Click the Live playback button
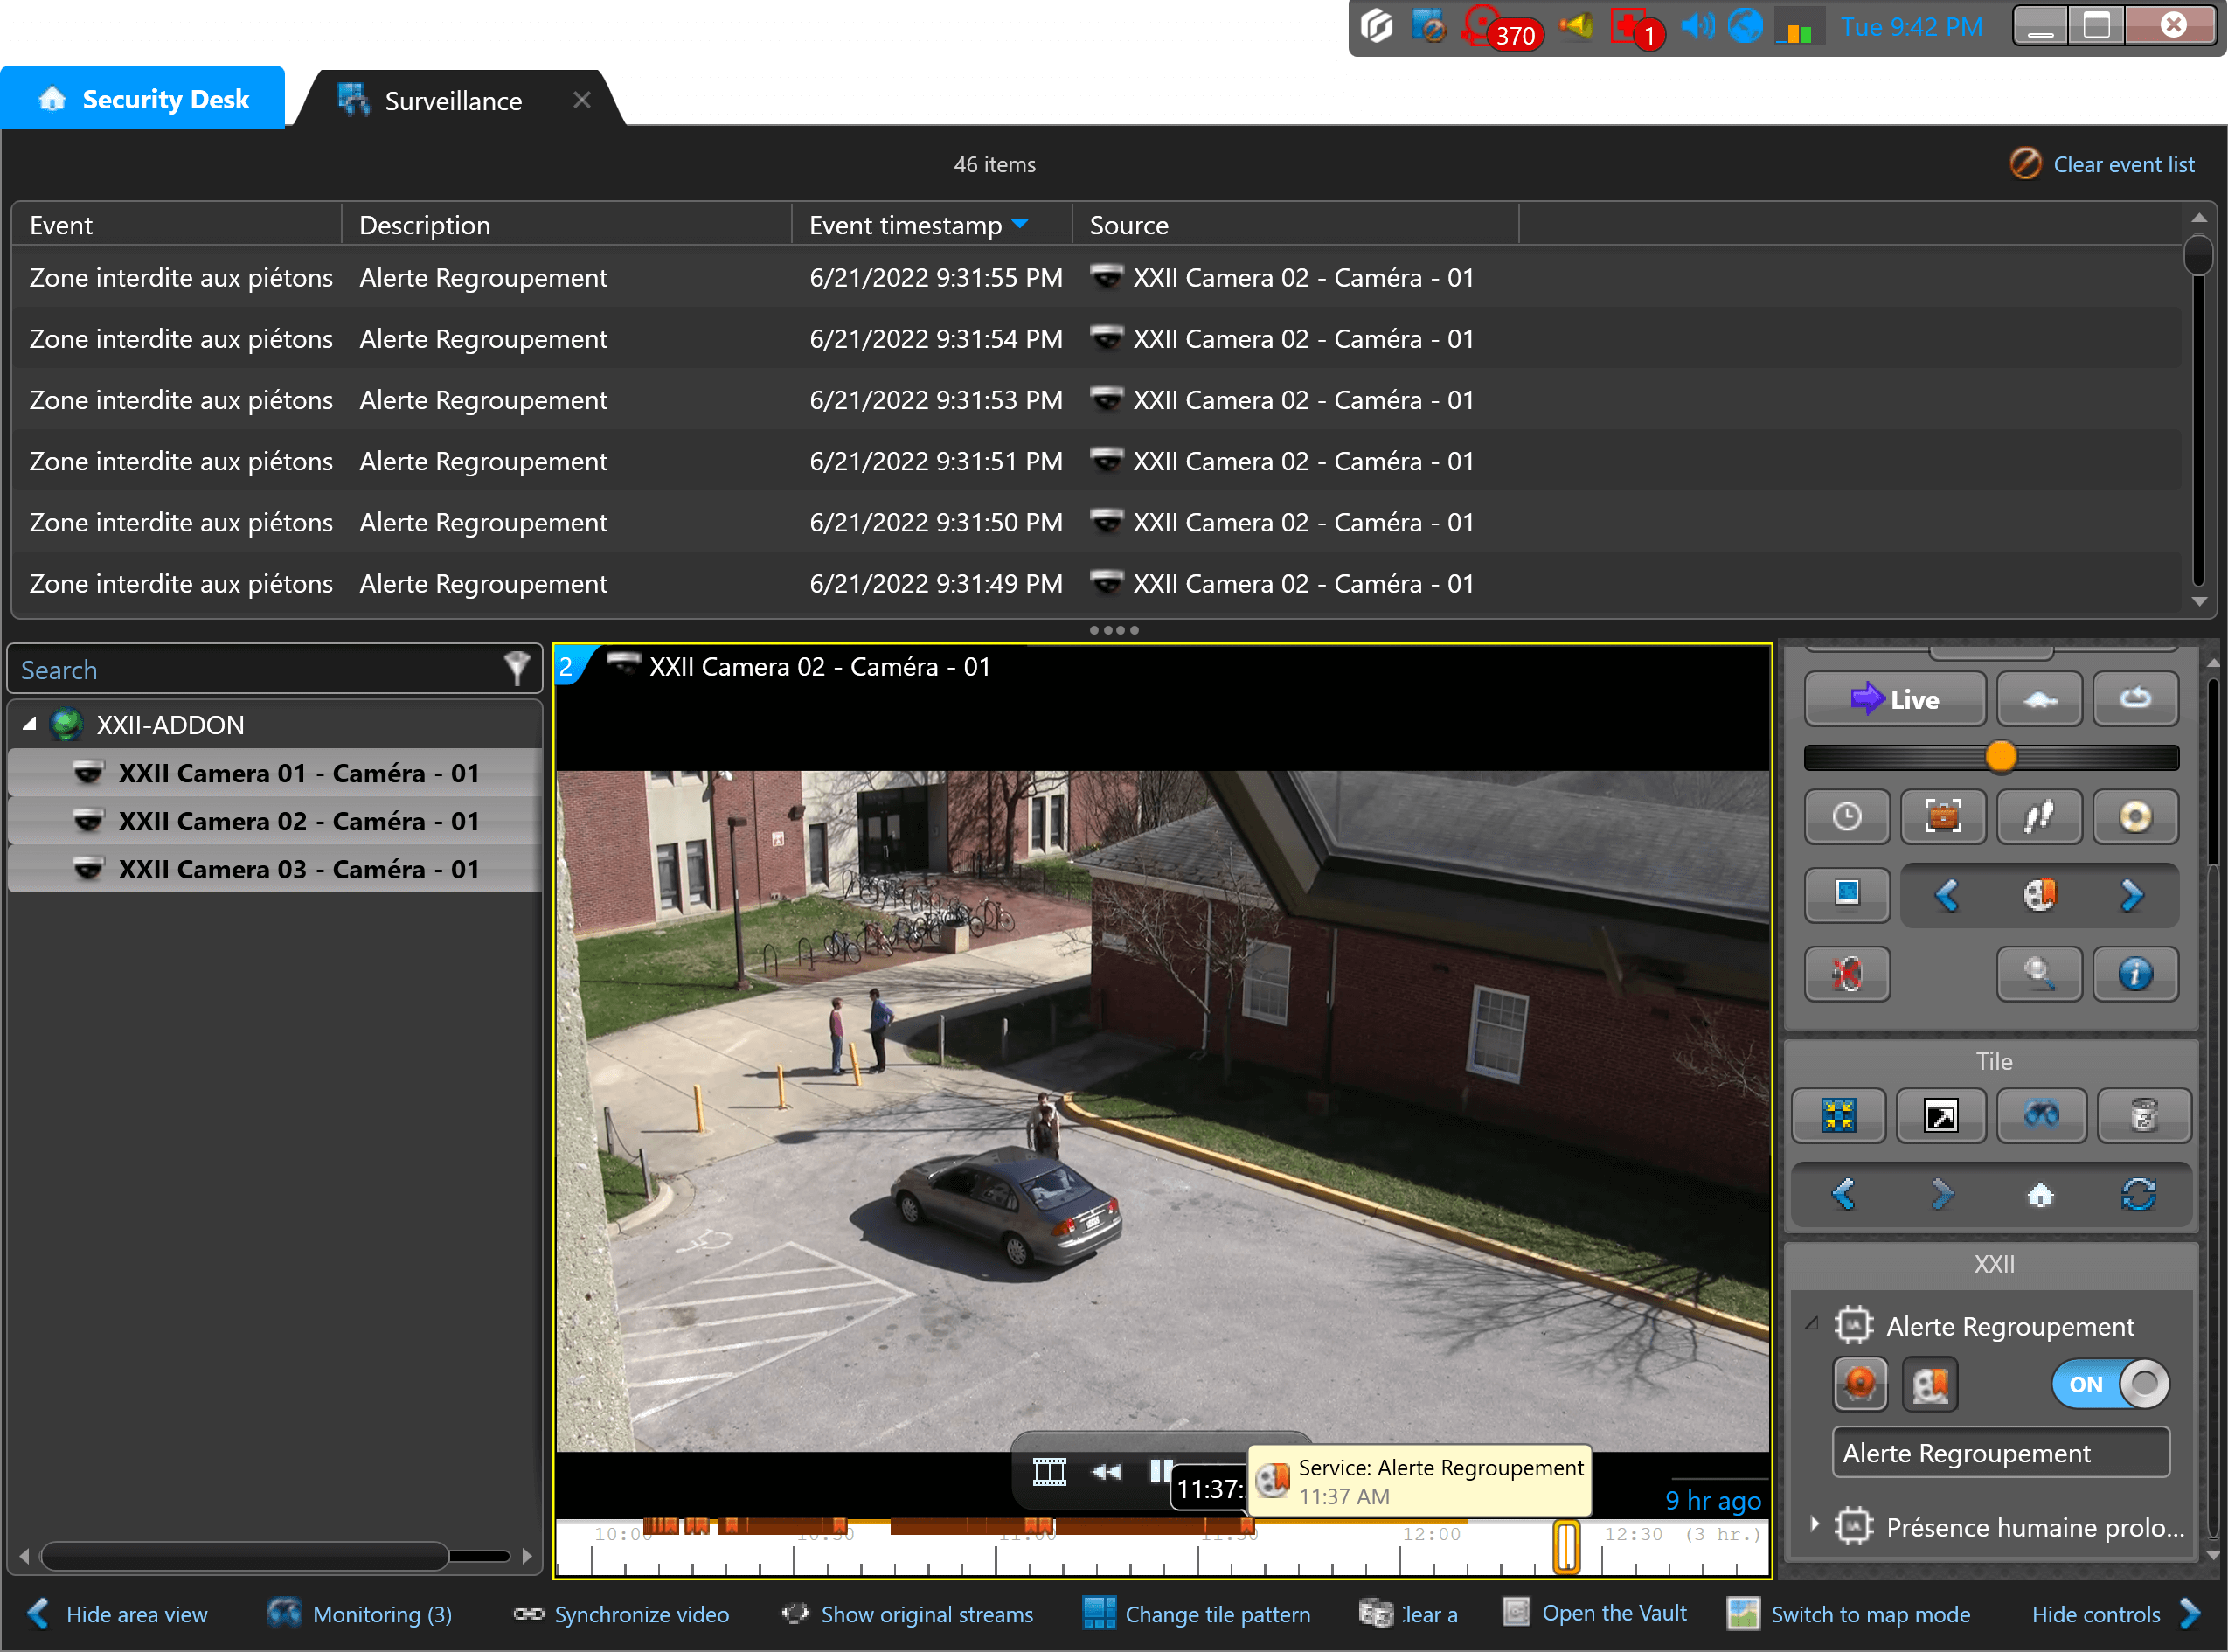Screen dimensions: 2228x1652 pyautogui.click(x=1894, y=699)
